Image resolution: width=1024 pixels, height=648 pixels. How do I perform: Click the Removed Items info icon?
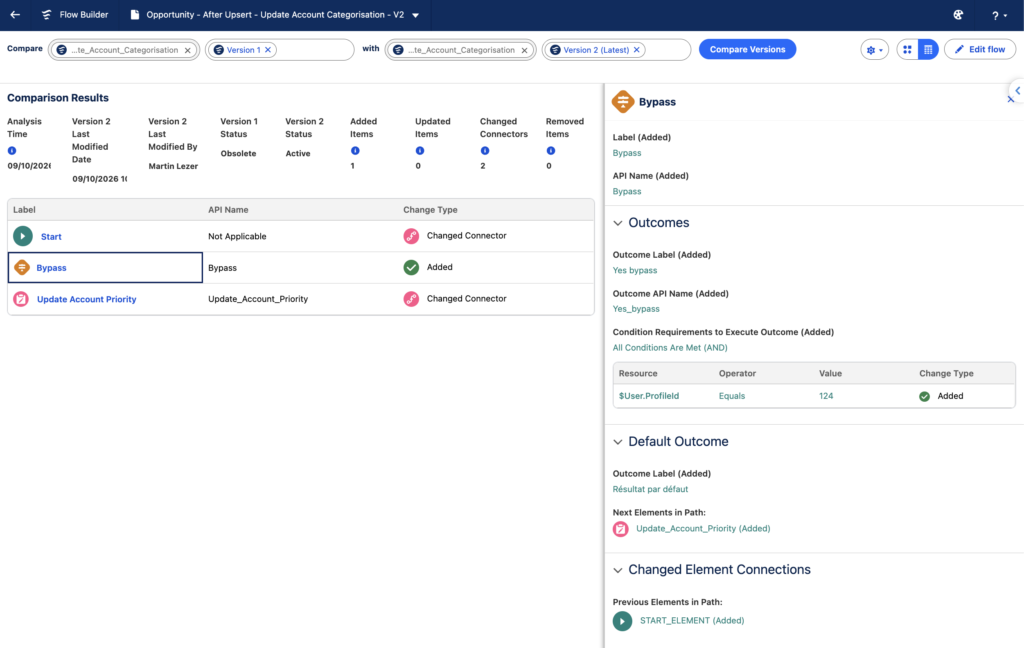(551, 151)
